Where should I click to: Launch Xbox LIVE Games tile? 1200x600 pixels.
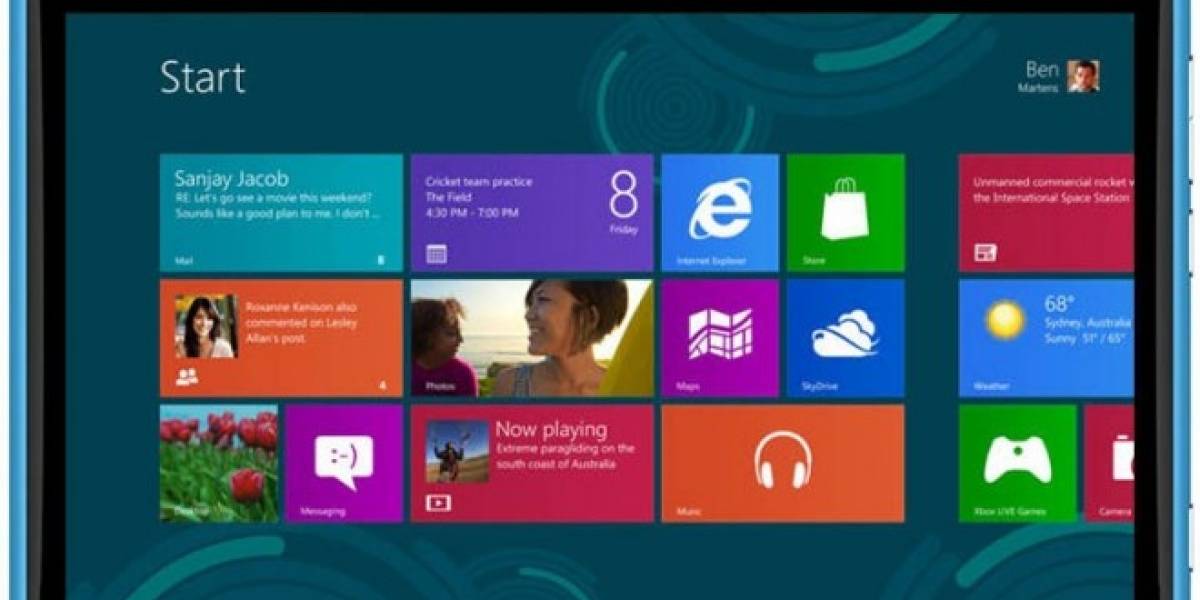click(1017, 463)
